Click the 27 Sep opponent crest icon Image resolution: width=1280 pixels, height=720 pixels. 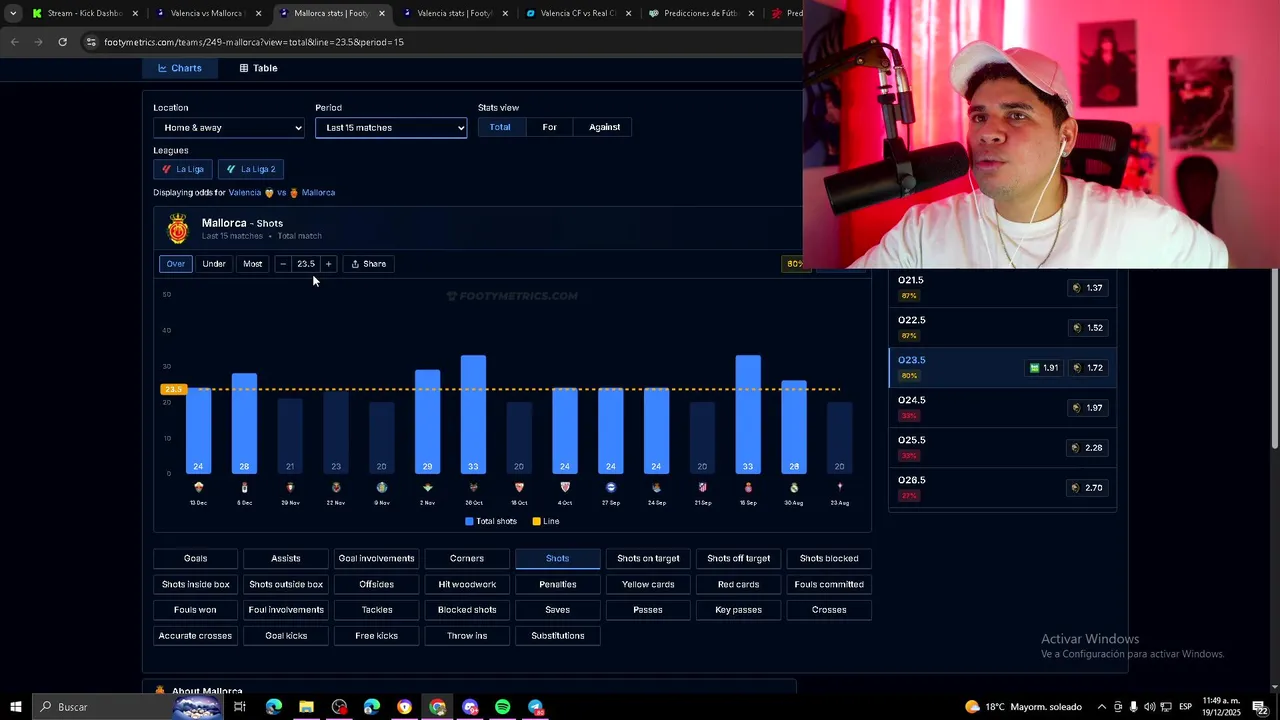click(610, 487)
